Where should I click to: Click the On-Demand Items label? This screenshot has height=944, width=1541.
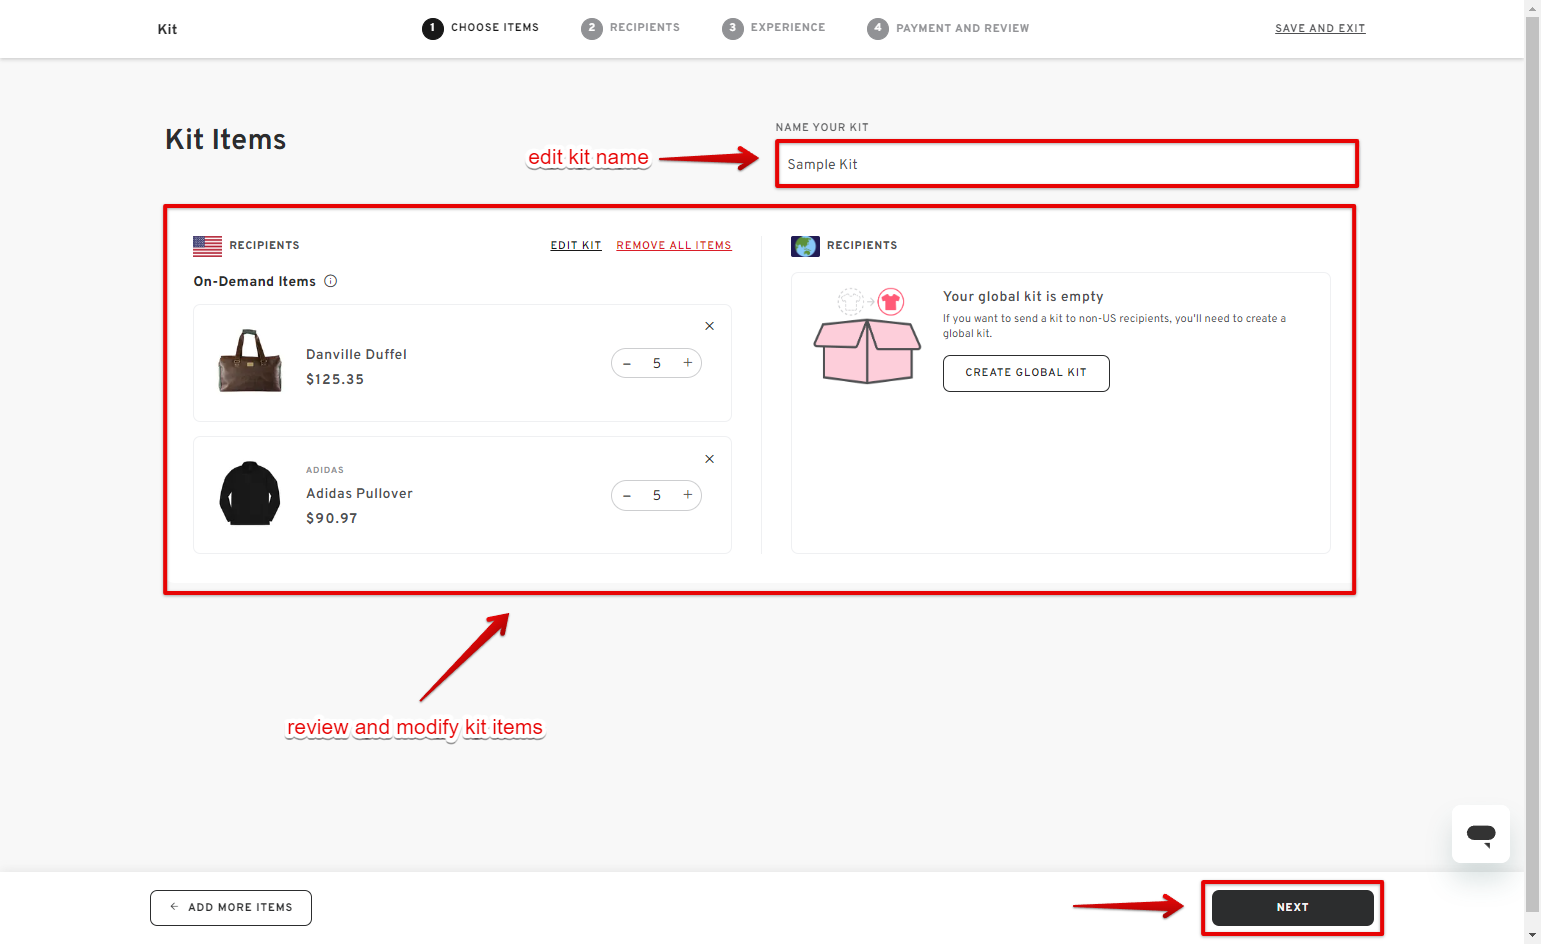point(255,281)
